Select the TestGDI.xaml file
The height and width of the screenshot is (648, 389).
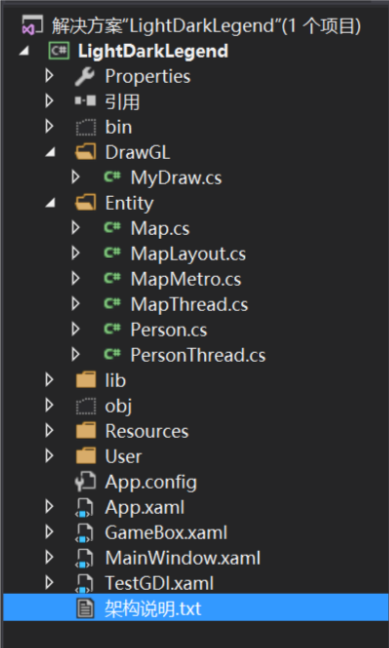tap(159, 583)
